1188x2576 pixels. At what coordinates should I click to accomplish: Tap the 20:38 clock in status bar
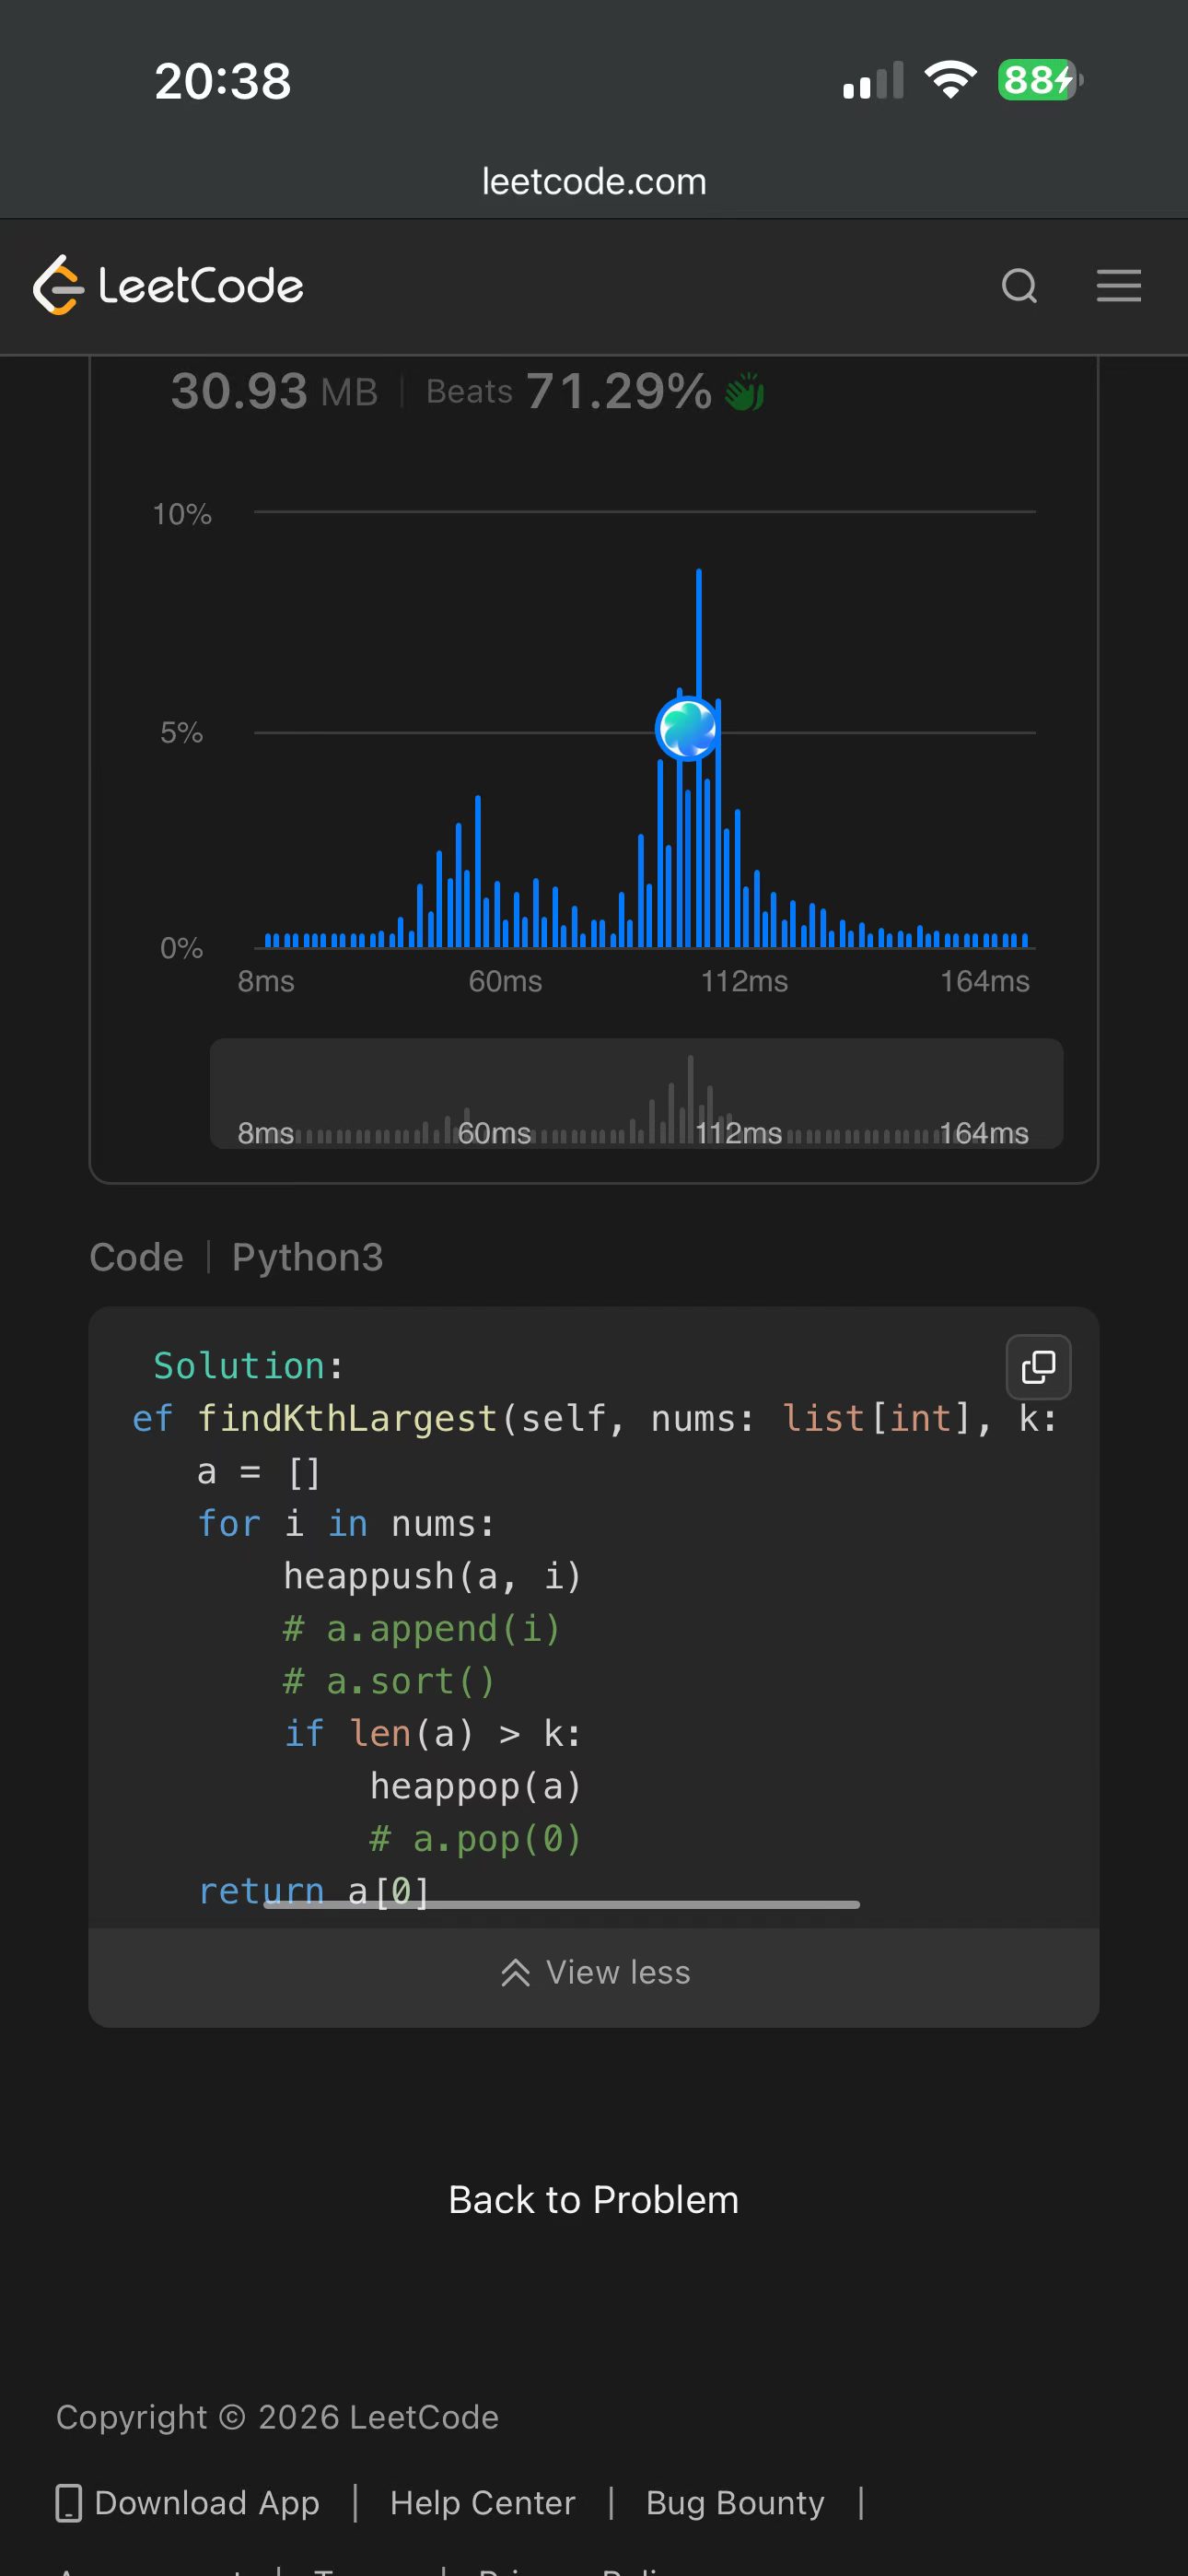click(x=222, y=81)
